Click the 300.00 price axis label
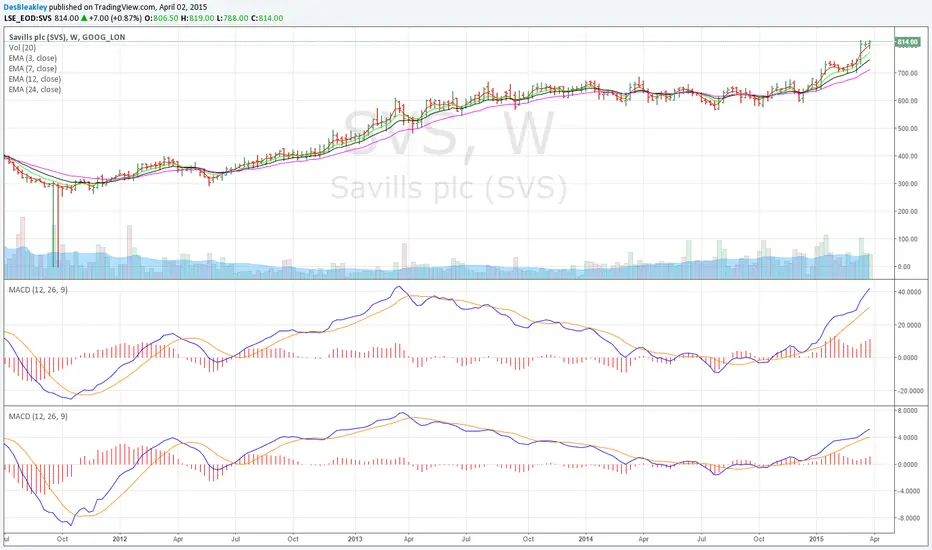The width and height of the screenshot is (932, 550). (x=907, y=184)
